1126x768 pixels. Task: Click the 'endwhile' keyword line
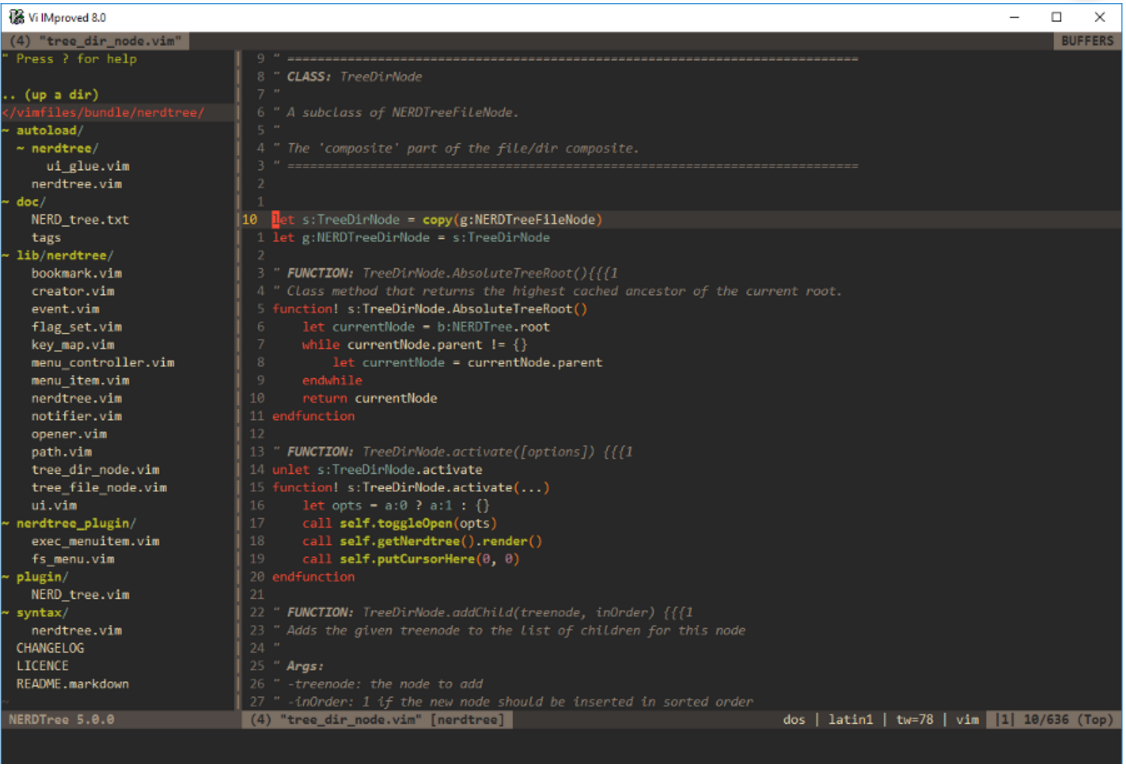coord(332,380)
